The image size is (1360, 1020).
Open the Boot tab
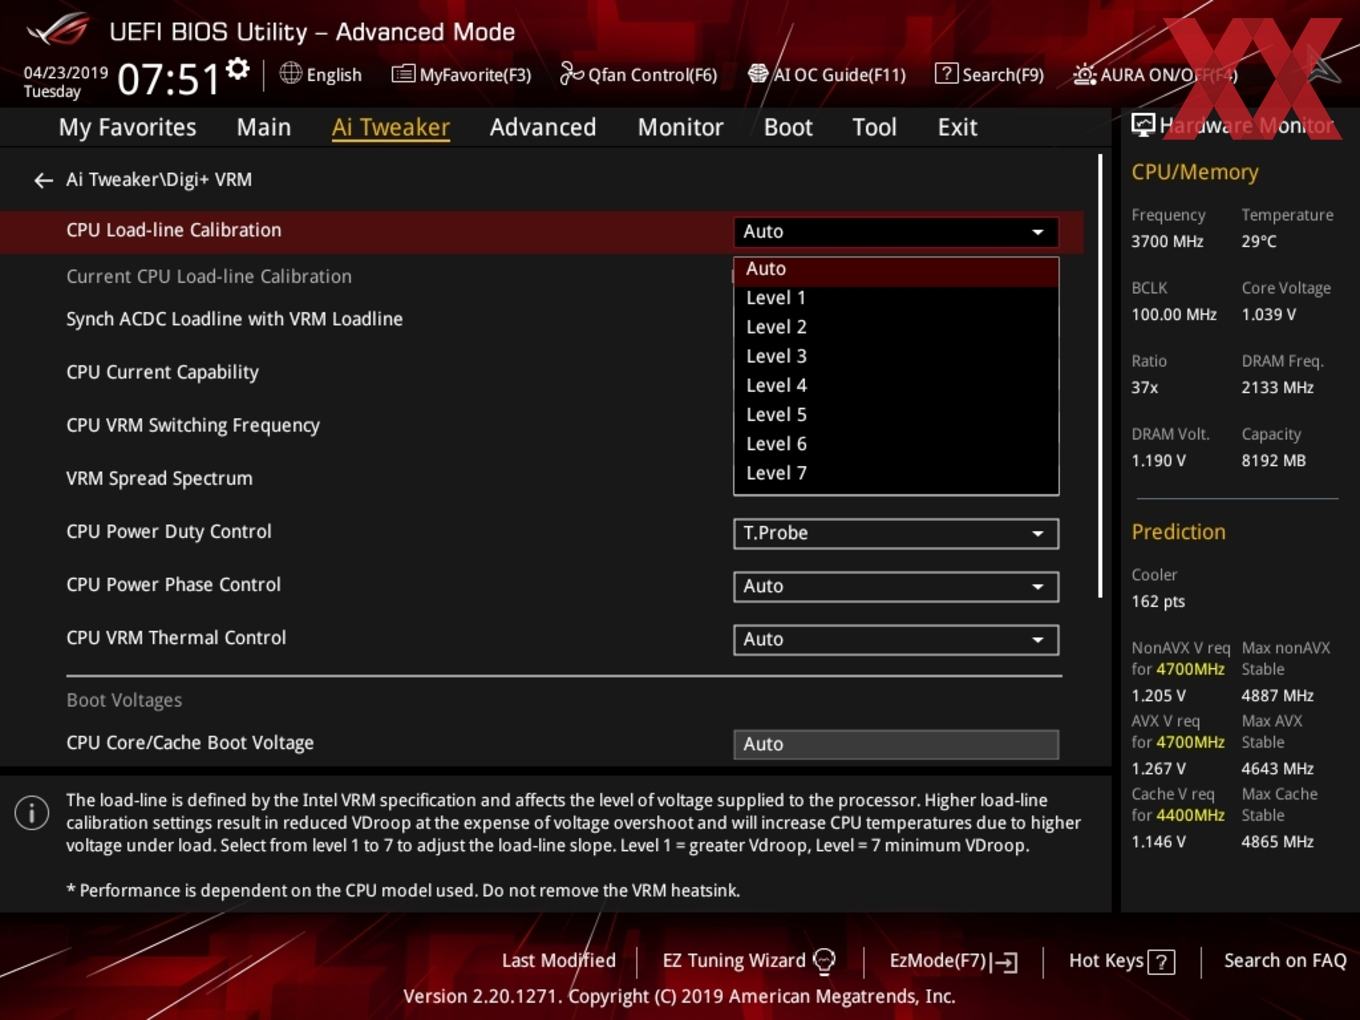pyautogui.click(x=788, y=128)
